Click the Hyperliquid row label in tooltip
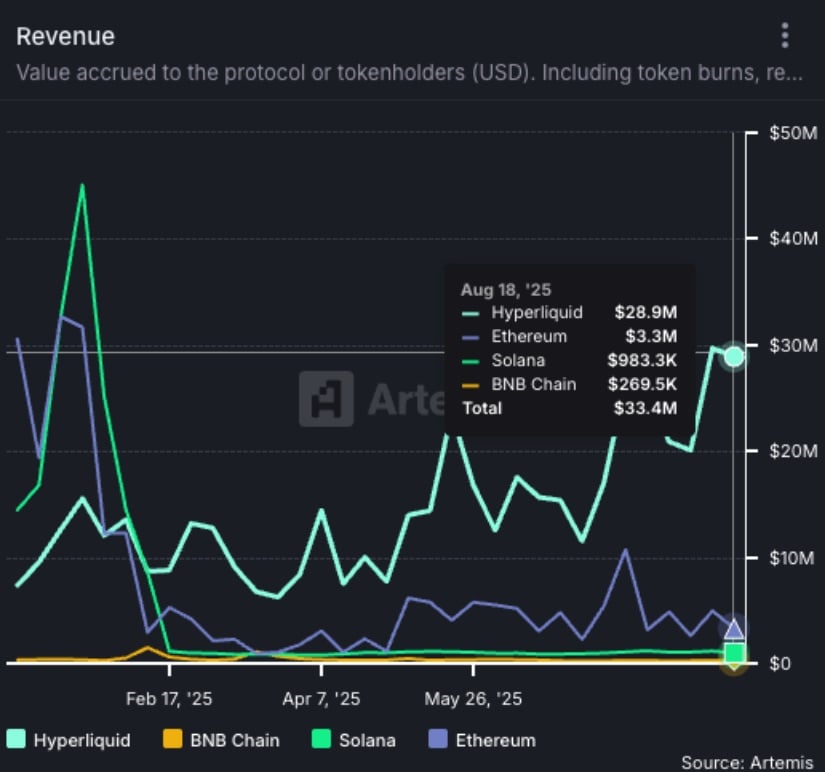This screenshot has height=772, width=825. point(537,312)
